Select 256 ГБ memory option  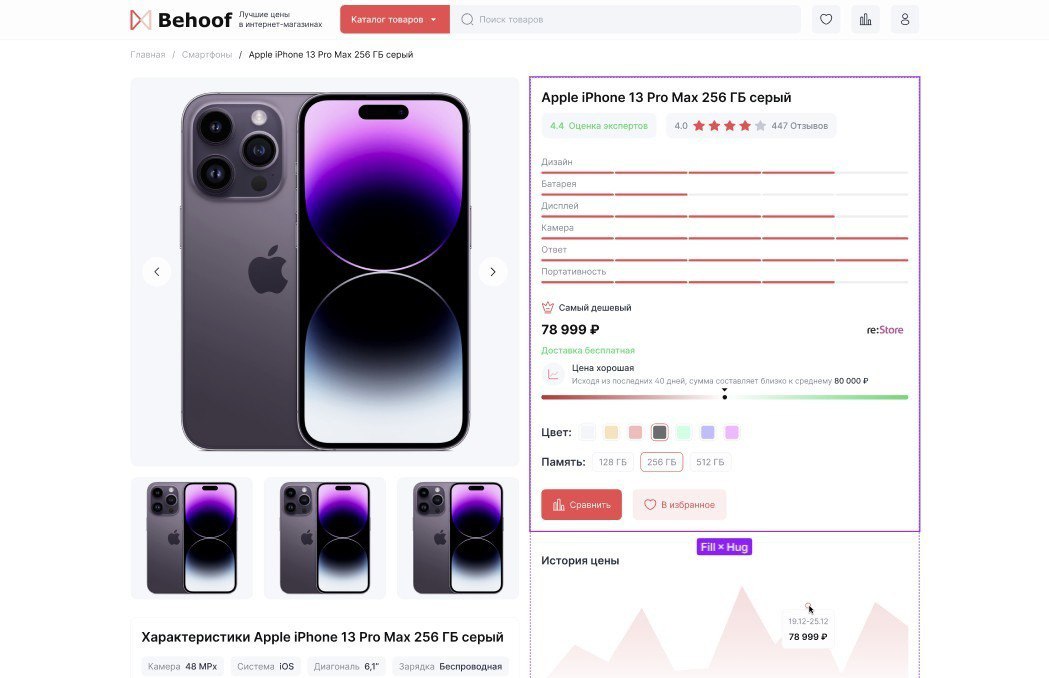click(662, 462)
